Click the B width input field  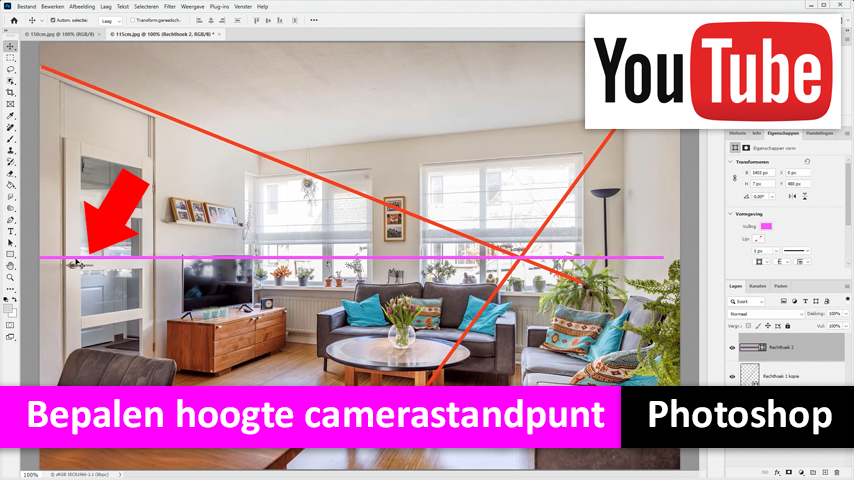tap(762, 173)
